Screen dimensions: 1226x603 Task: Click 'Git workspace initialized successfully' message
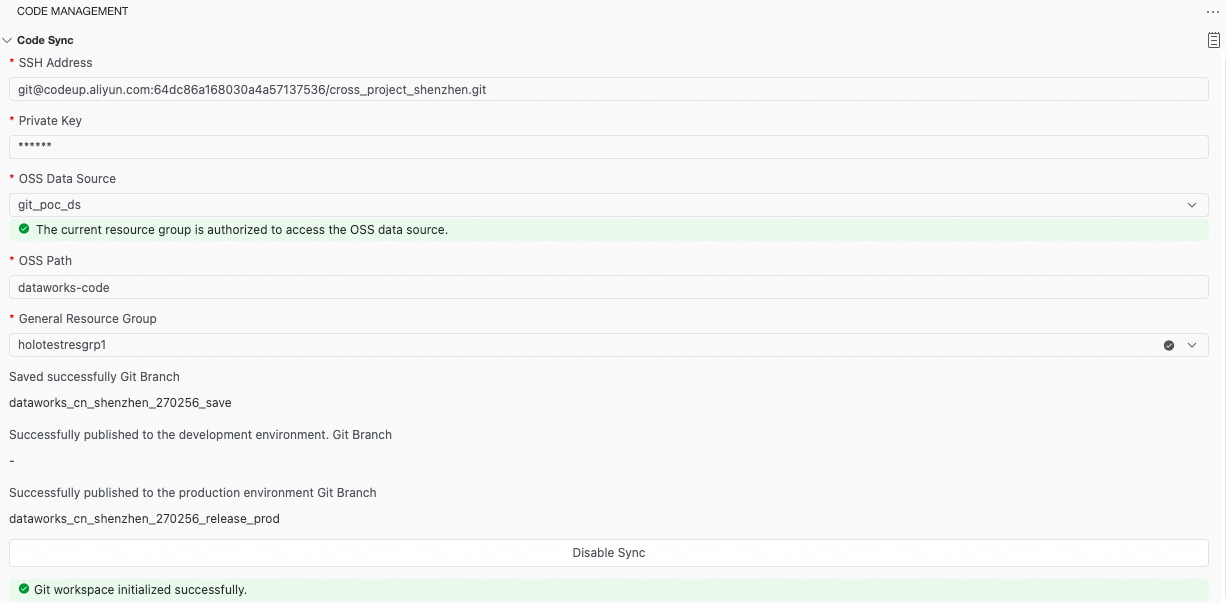[140, 590]
